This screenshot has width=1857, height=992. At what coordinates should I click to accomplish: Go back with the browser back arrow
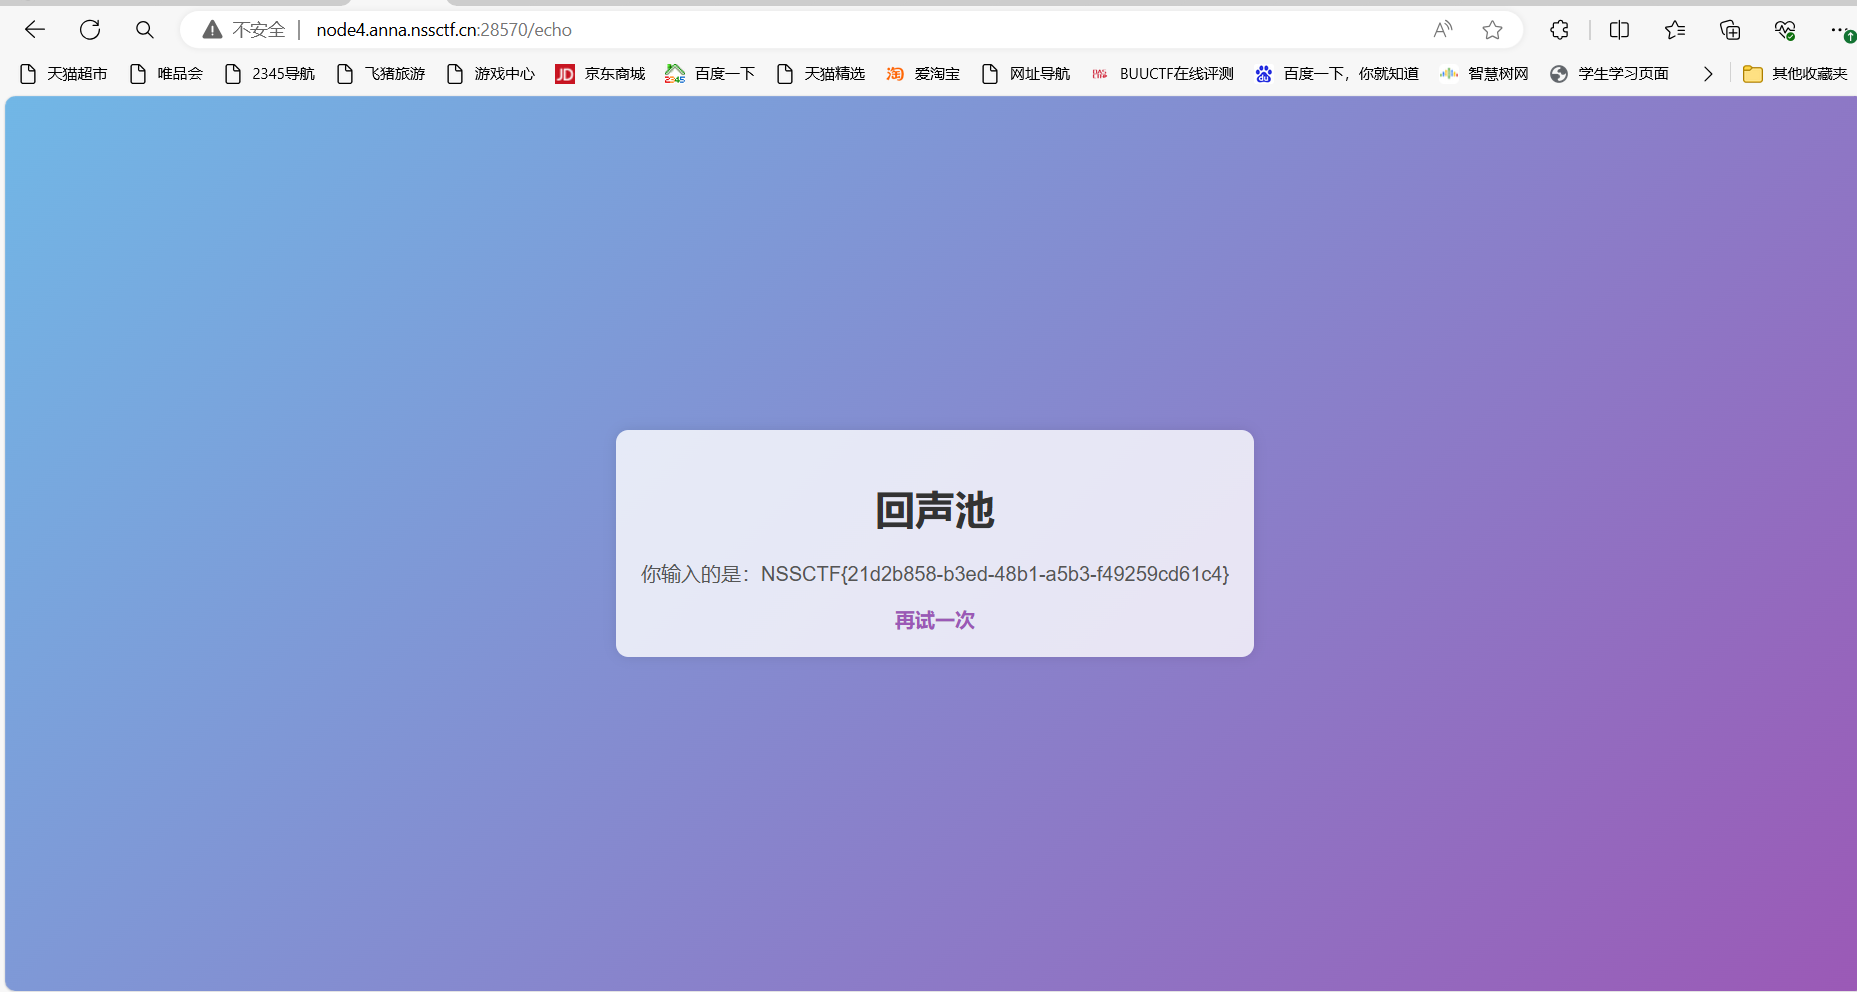click(x=35, y=30)
